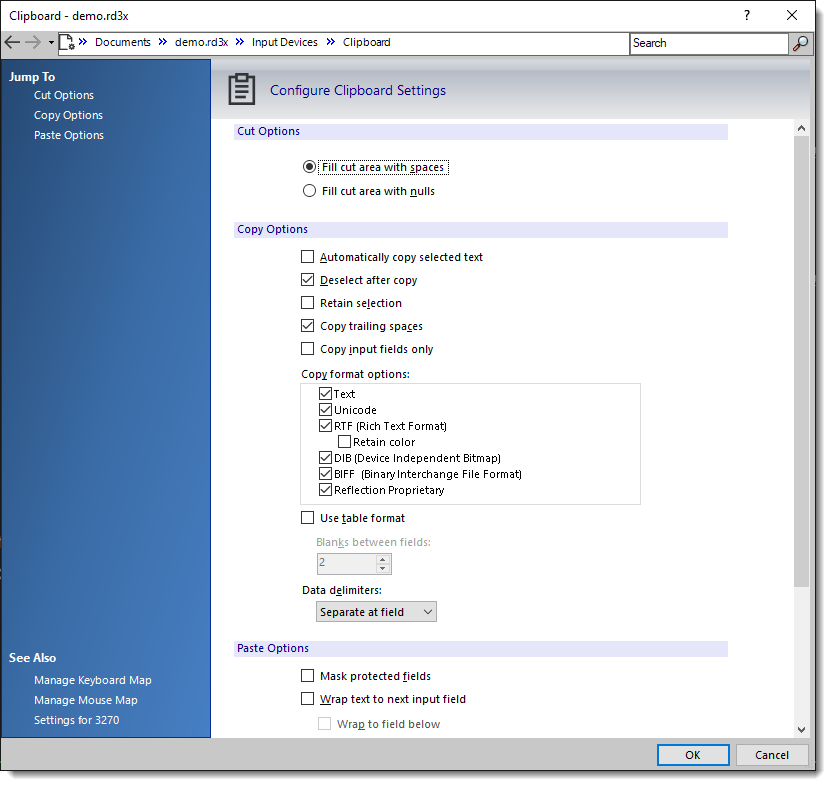This screenshot has width=831, height=786.
Task: Decrease Blanks between fields spinner
Action: tap(383, 569)
